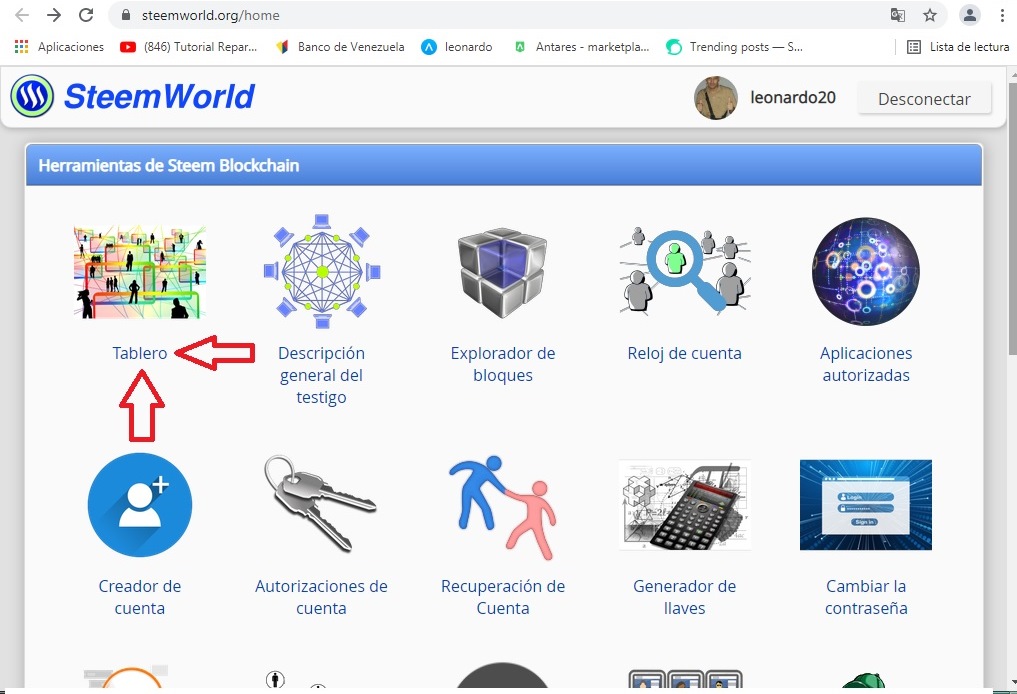Screen dimensions: 1017x694
Task: Open account watch magnifier icon
Action: 685,271
